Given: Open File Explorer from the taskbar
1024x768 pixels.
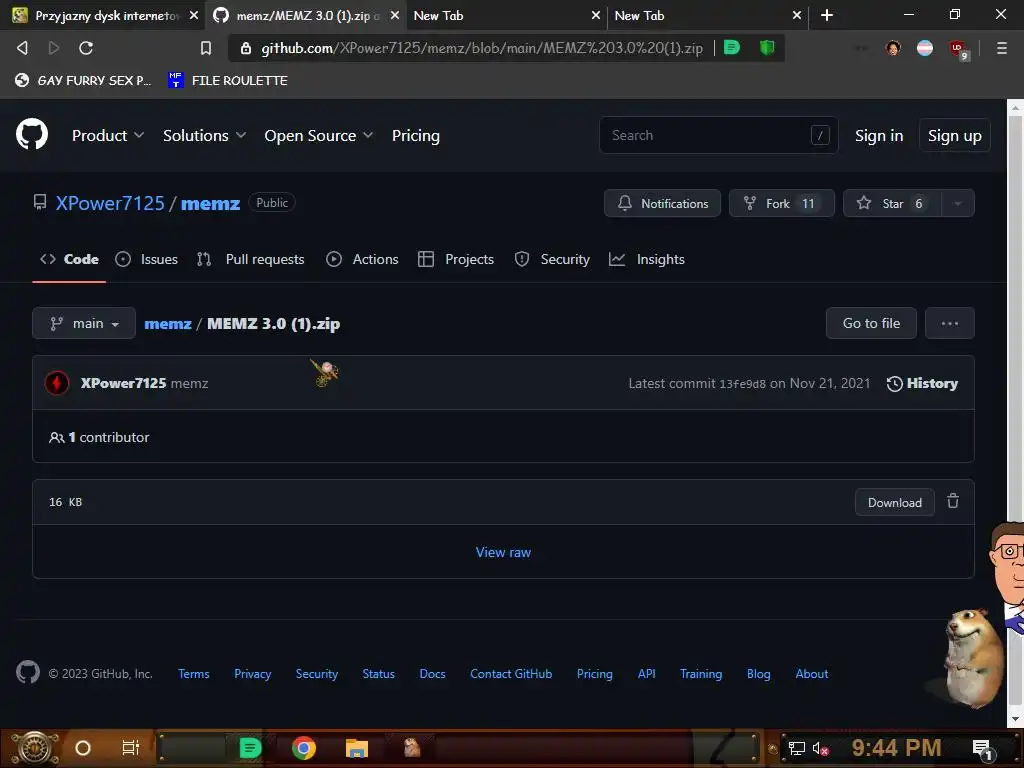Looking at the screenshot, I should 357,748.
